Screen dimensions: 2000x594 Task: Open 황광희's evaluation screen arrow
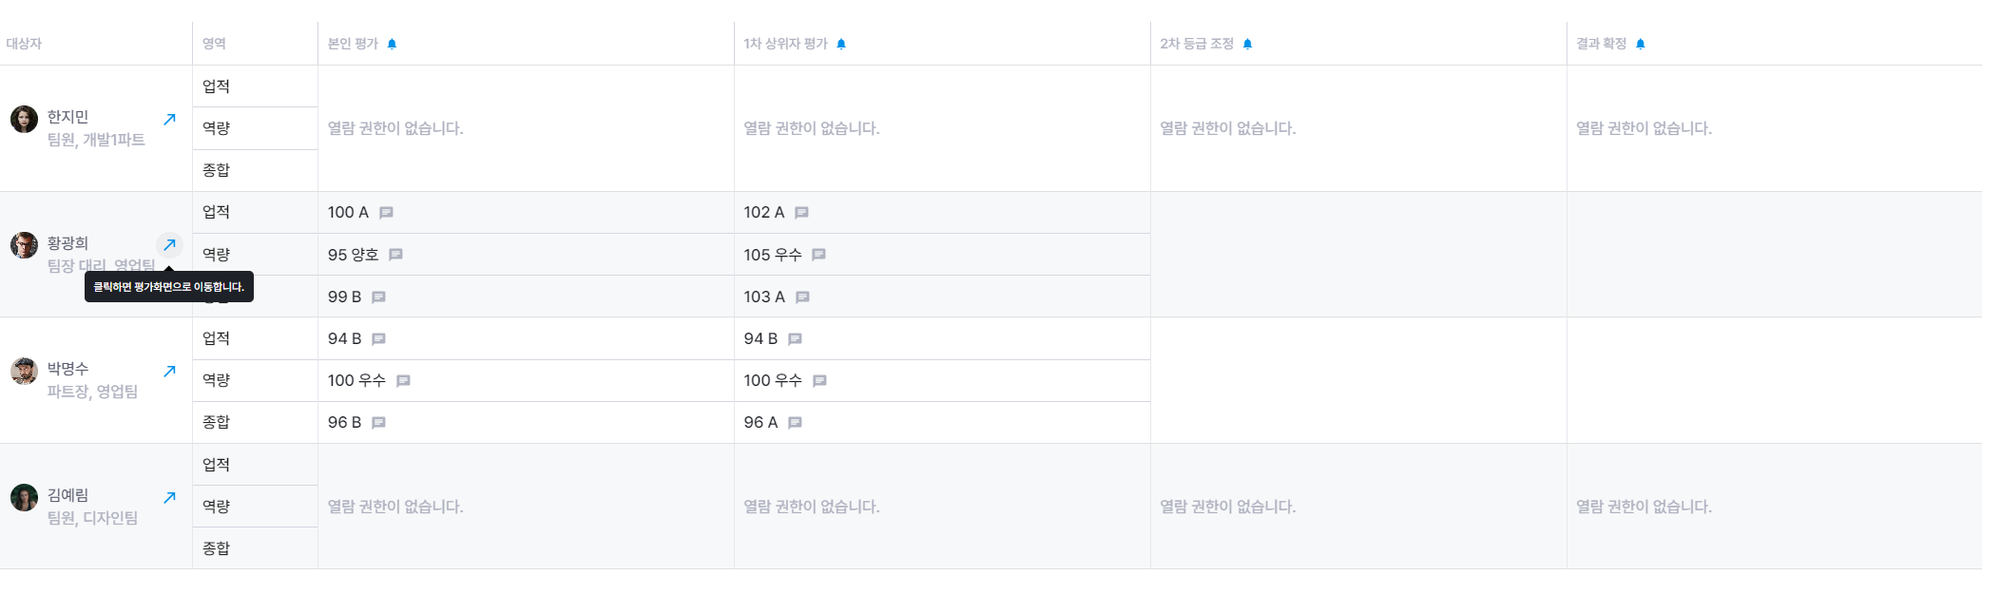click(169, 245)
